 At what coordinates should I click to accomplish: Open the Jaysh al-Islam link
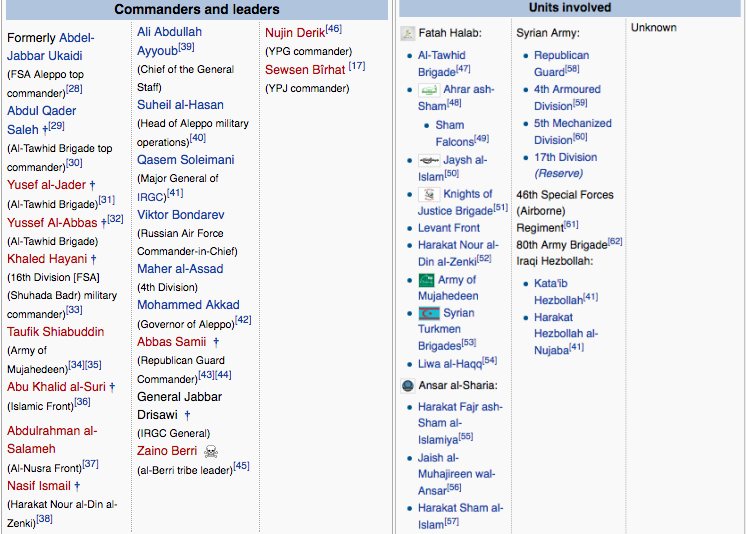click(x=453, y=169)
